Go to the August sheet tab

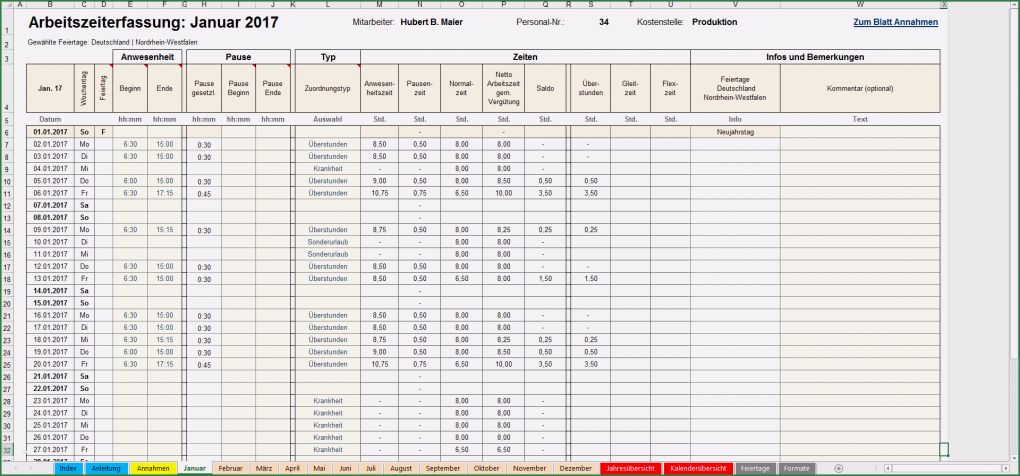(401, 468)
